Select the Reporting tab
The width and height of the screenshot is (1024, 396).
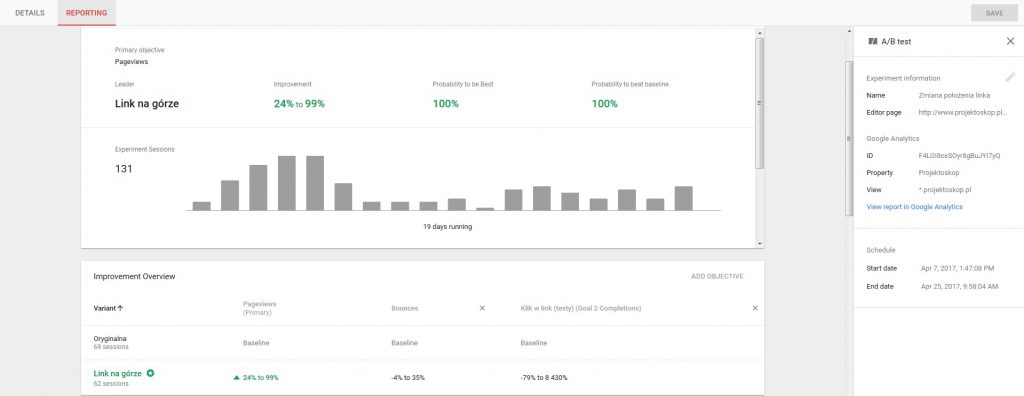(87, 13)
